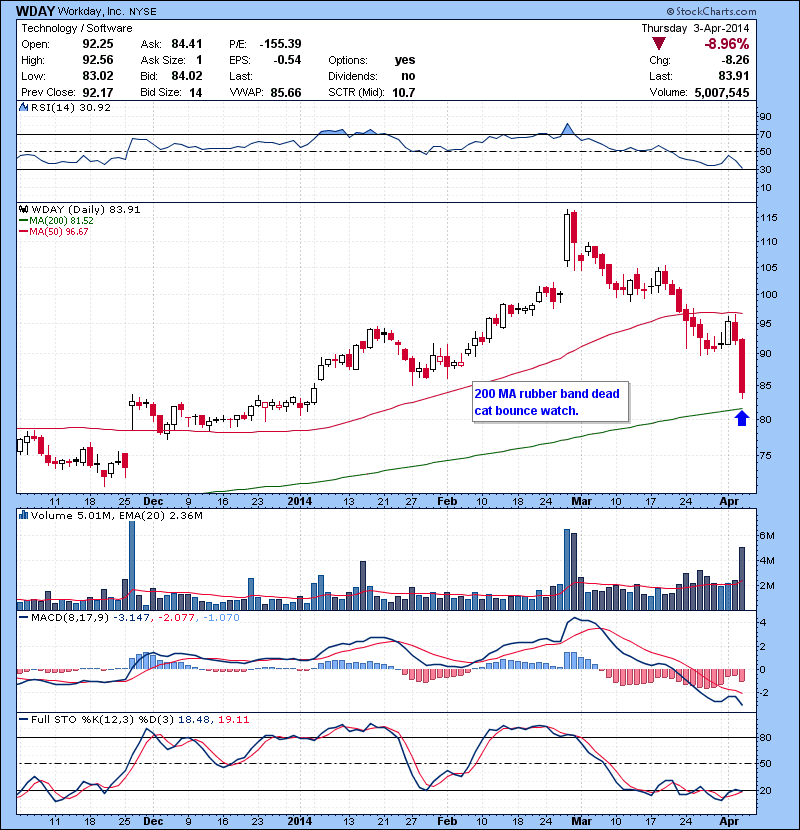
Task: Click the 'MACD(8,17,9)' panel label
Action: tap(71, 617)
